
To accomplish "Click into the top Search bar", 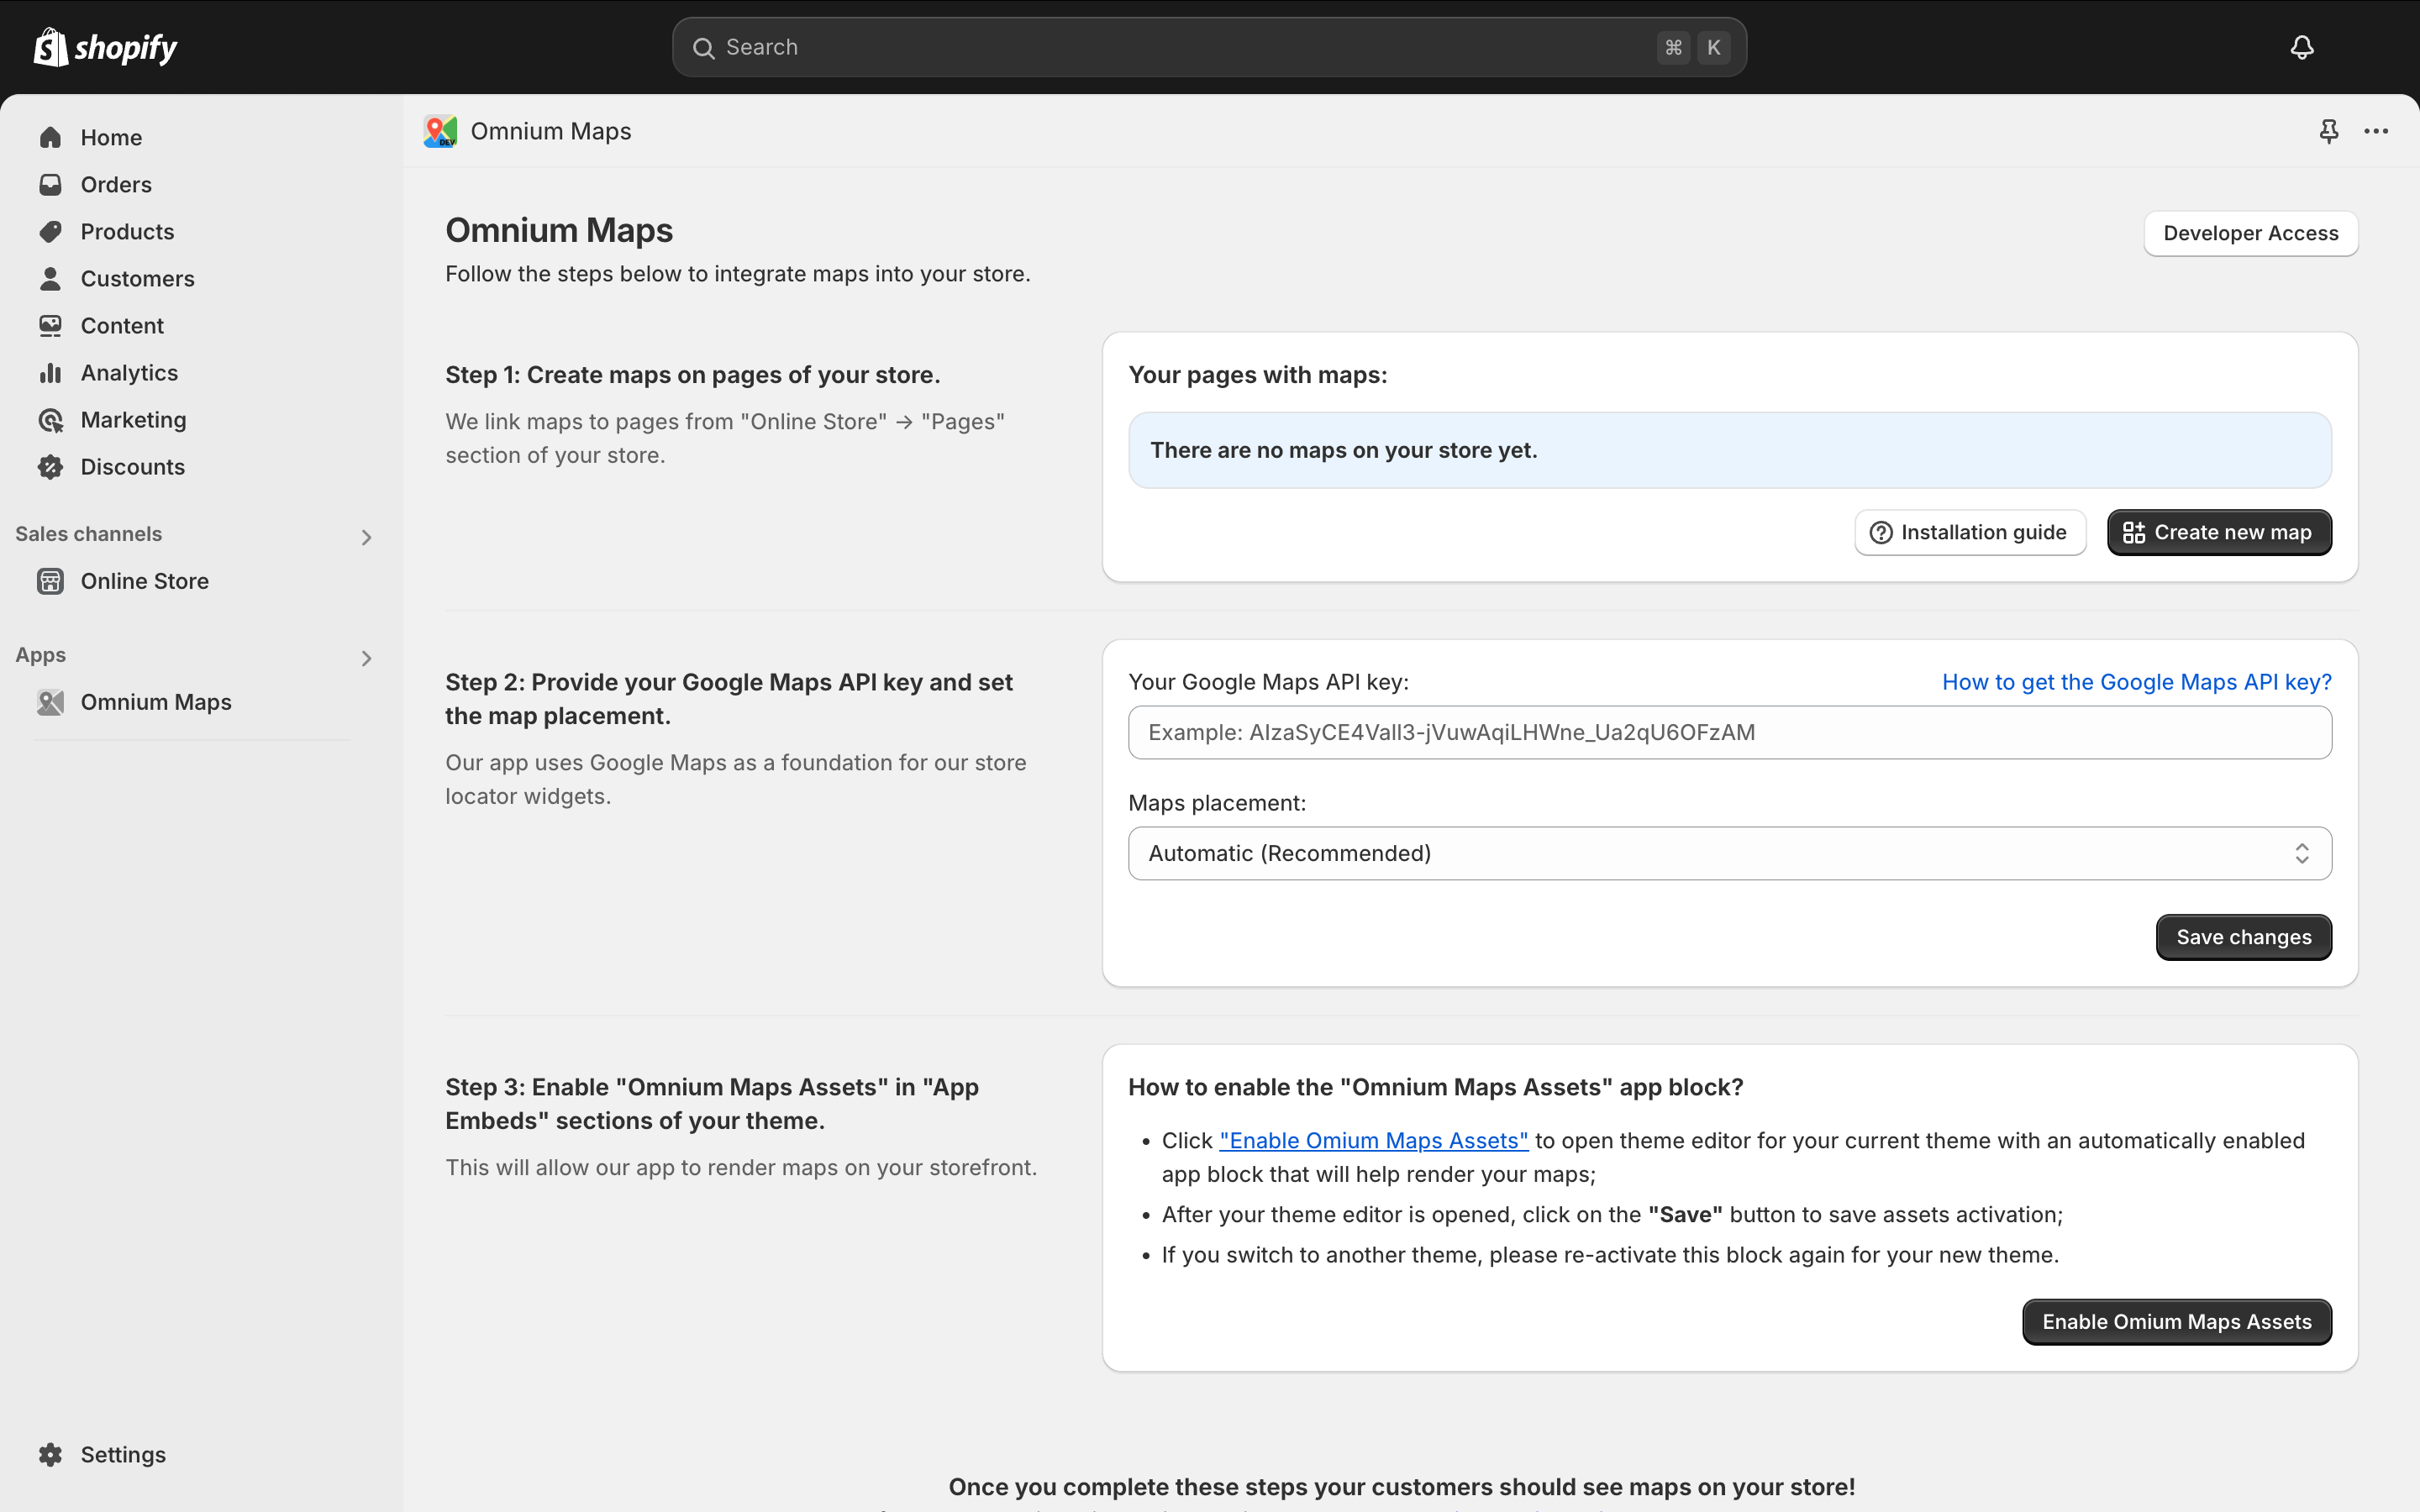I will click(1209, 47).
